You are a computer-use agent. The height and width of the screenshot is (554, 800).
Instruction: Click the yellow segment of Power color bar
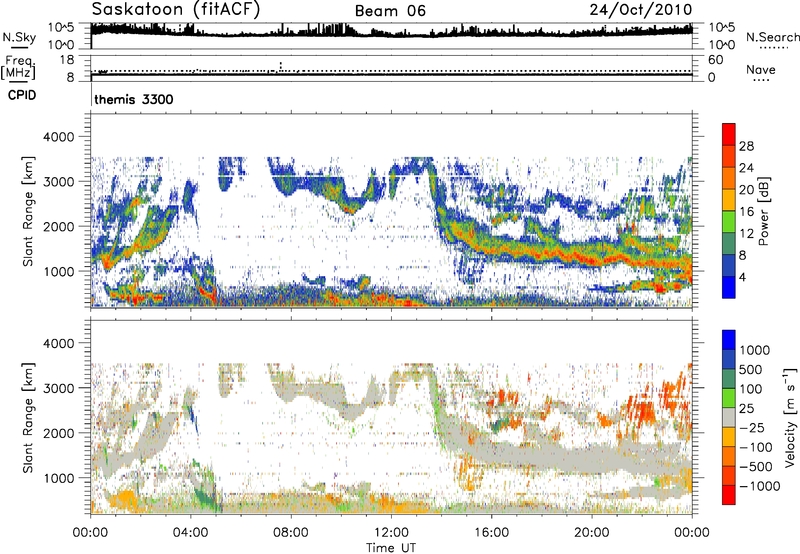729,199
